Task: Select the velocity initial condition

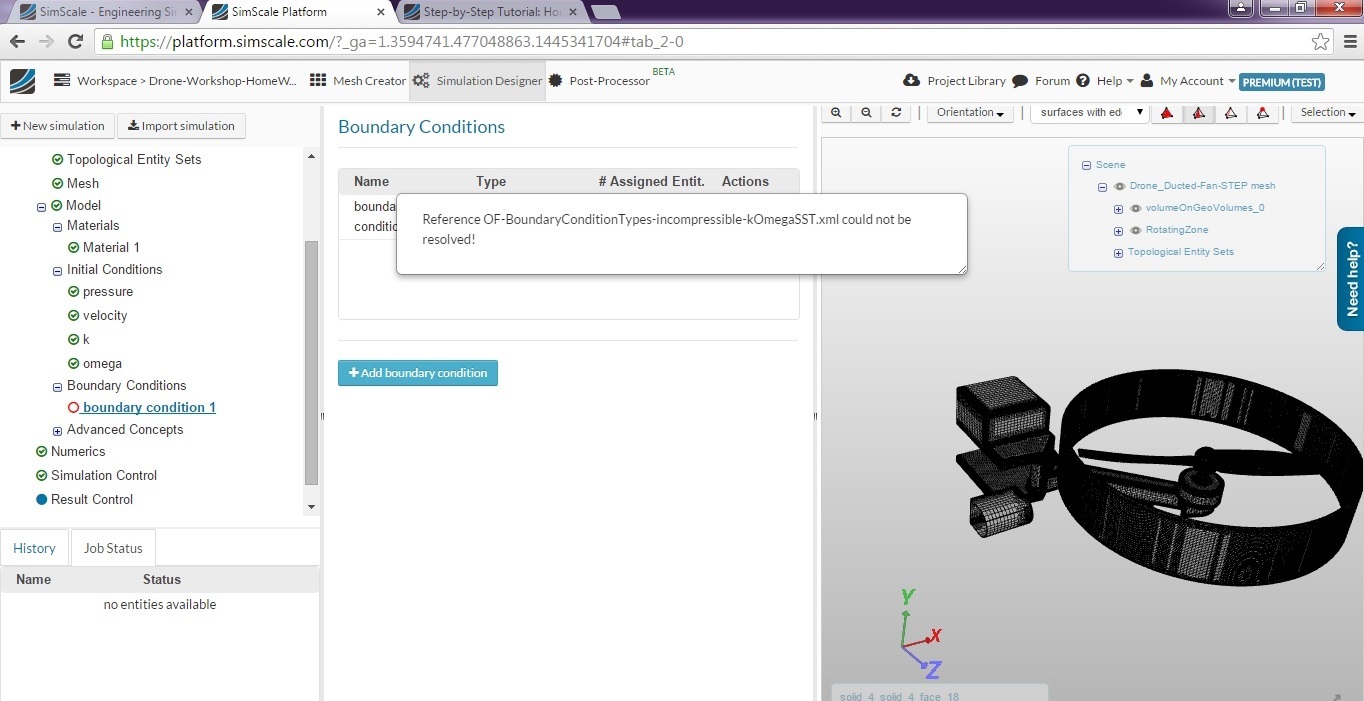Action: 105,316
